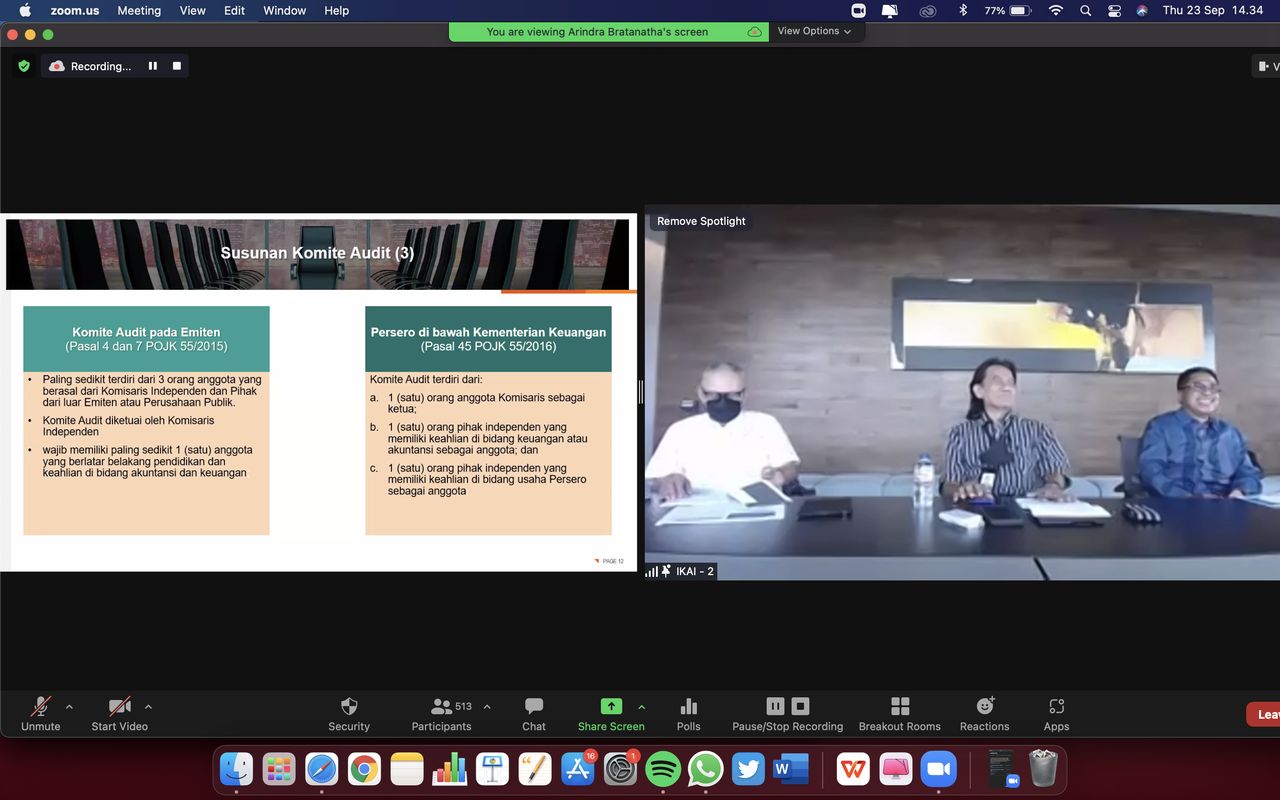Click the pause icon above Pause/Stop Recording
This screenshot has width=1280, height=800.
(x=775, y=706)
